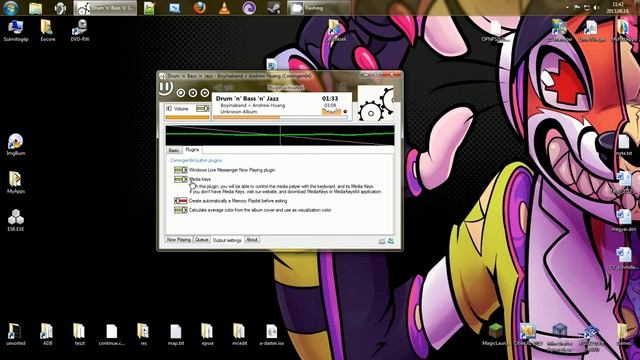Screen dimensions: 640x360
Task: Click the system clock in the tray
Action: [x=617, y=8]
